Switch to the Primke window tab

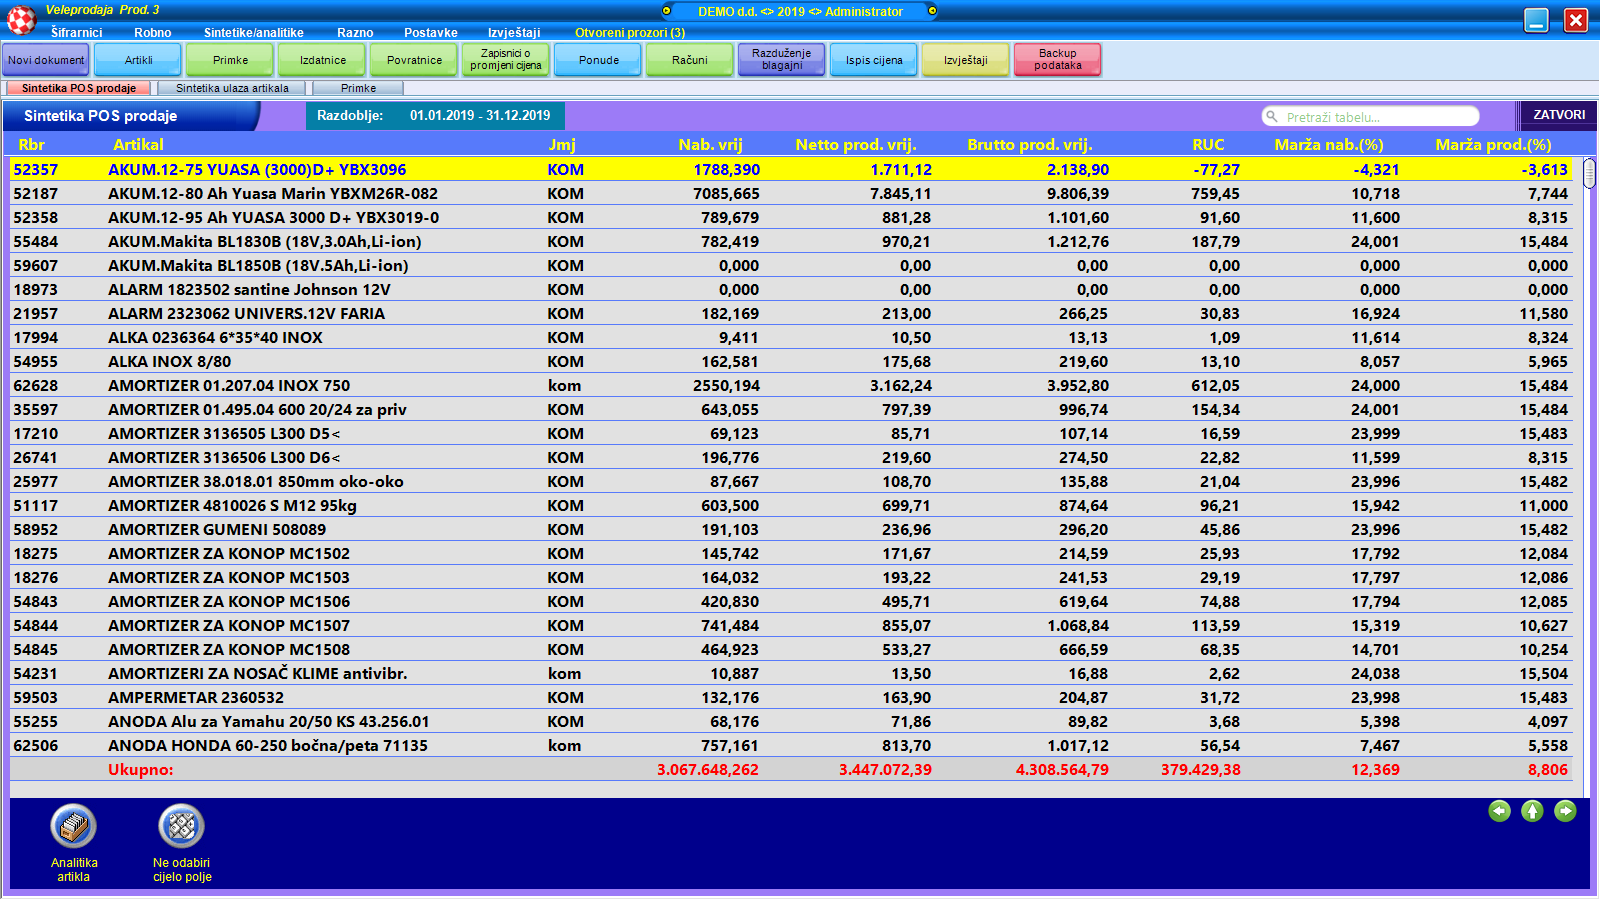358,88
